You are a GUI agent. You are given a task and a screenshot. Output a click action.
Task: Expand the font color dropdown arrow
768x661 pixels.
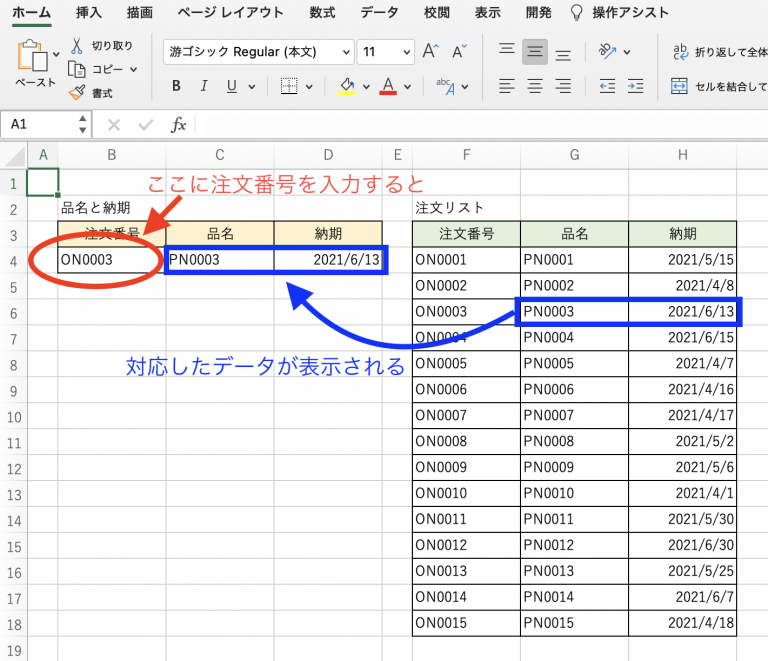point(407,87)
